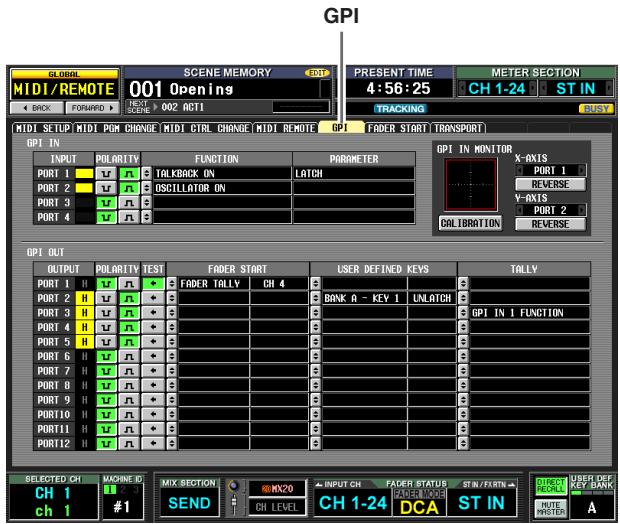The width and height of the screenshot is (620, 524).
Task: Click the CALIBRATION button
Action: 471,223
